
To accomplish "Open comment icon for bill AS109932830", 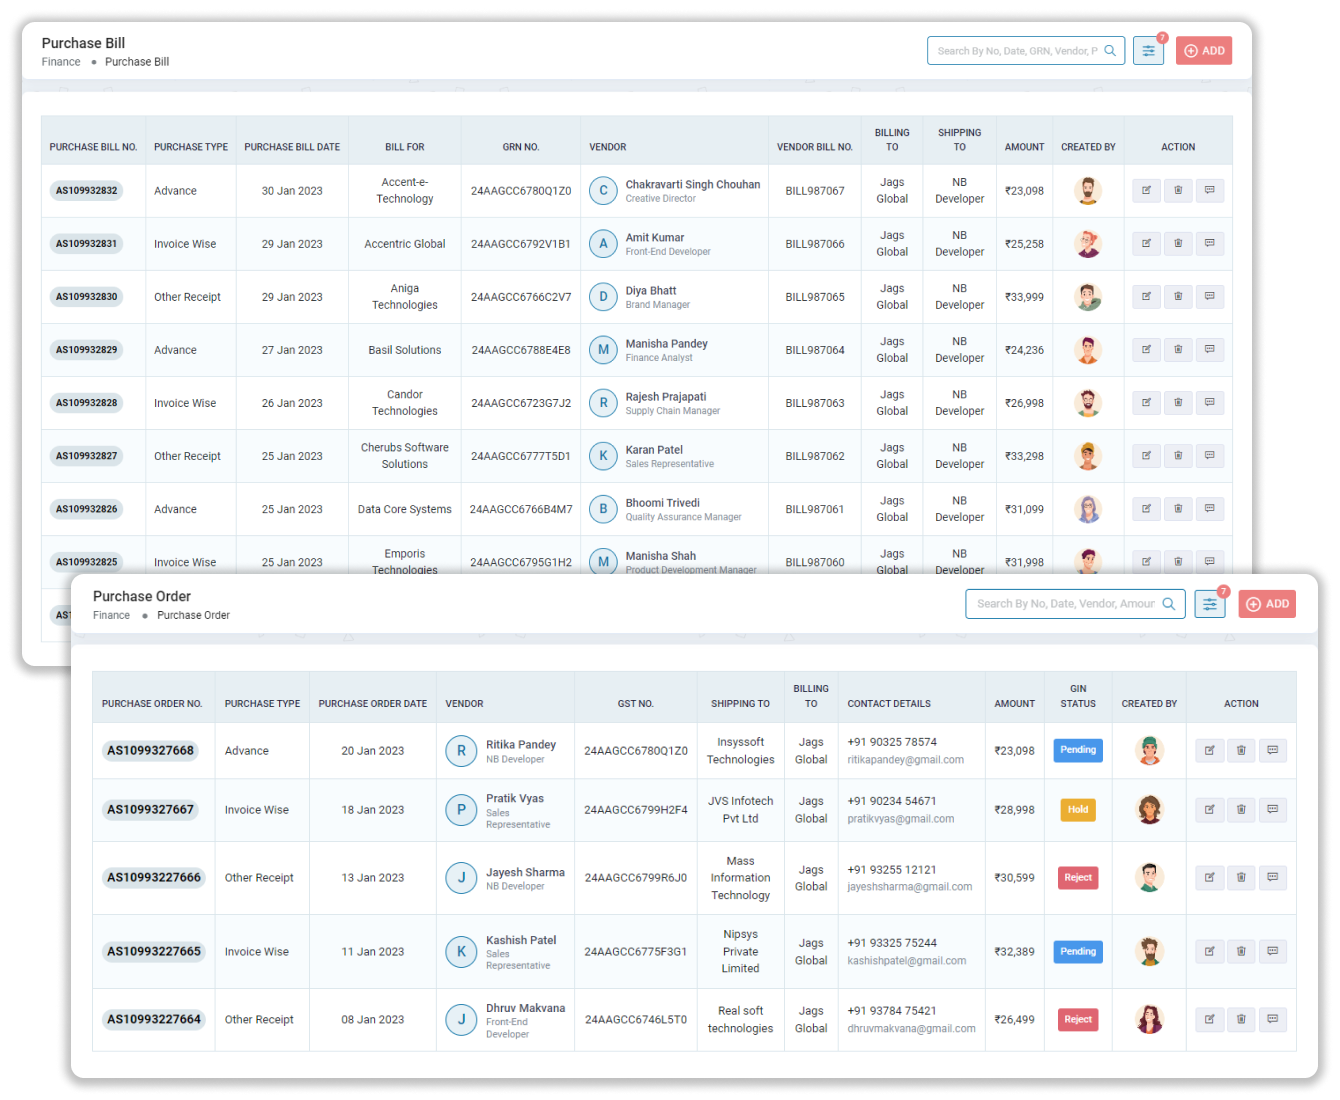I will pyautogui.click(x=1210, y=296).
